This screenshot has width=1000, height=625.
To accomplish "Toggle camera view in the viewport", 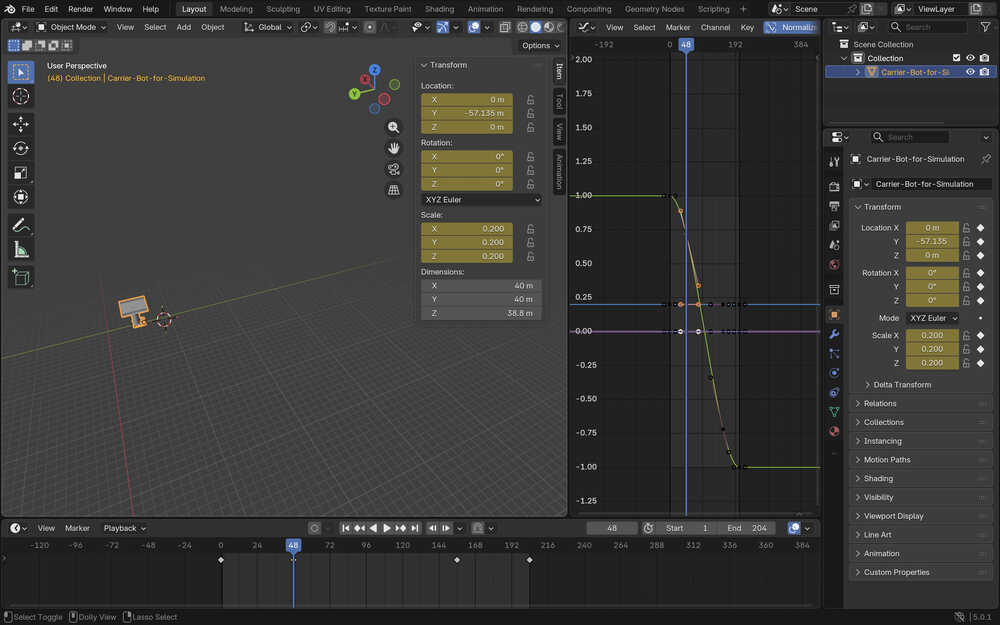I will click(x=394, y=169).
